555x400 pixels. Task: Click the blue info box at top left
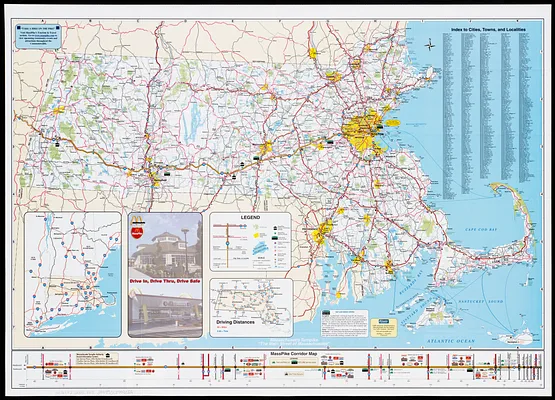pos(38,36)
